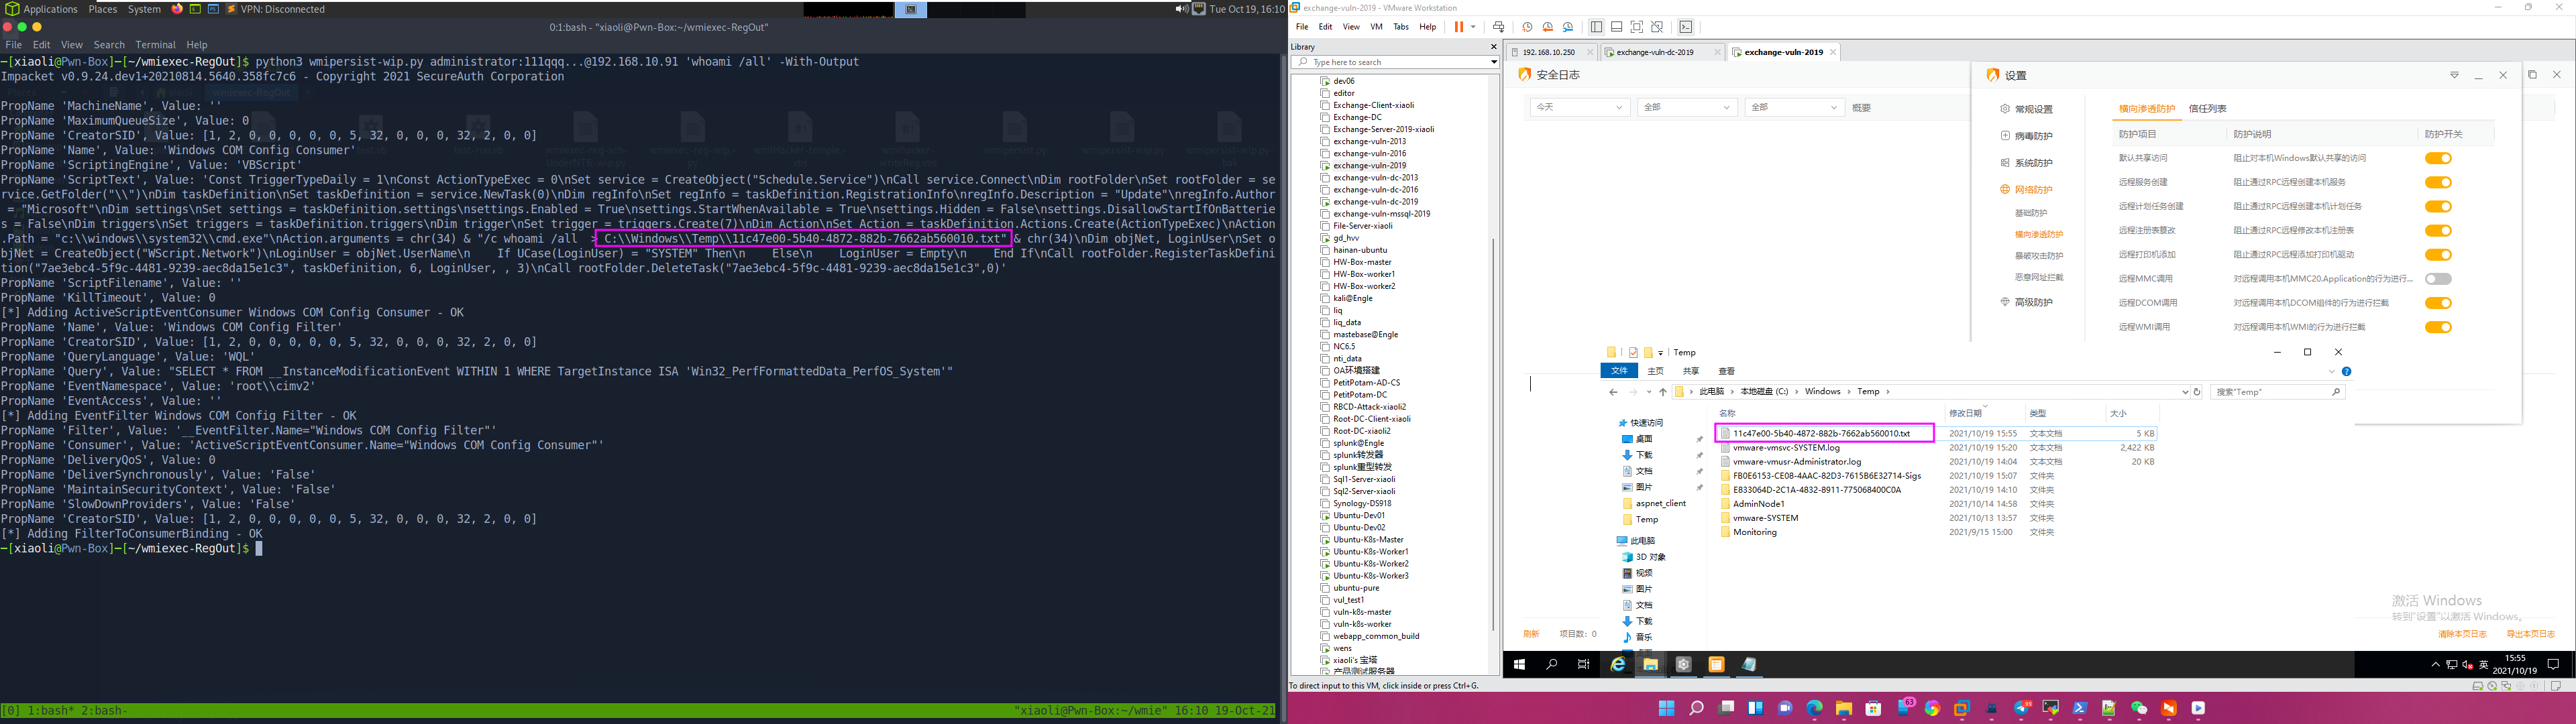
Task: Open VMware snapshot manager icon
Action: (x=1568, y=27)
